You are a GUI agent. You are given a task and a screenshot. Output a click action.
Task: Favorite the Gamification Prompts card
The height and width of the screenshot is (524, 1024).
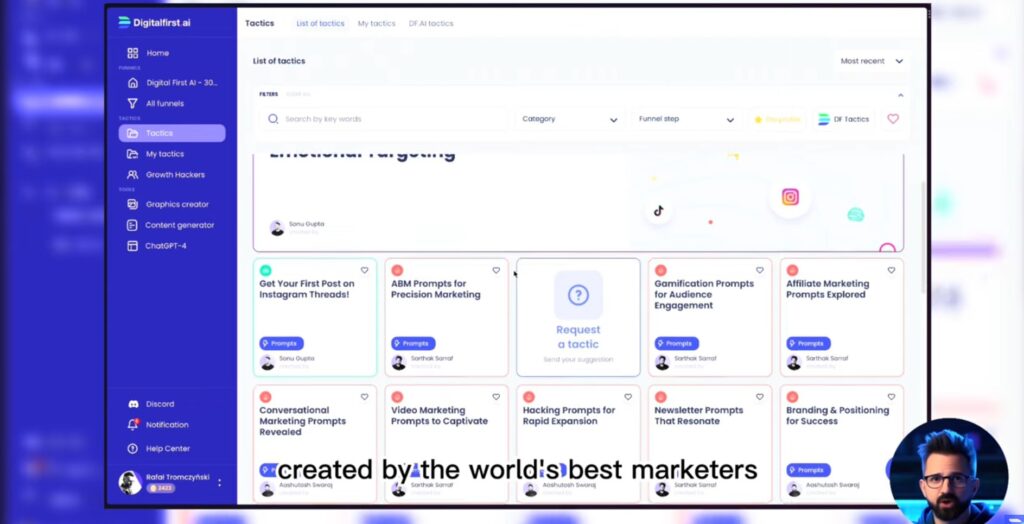pos(760,270)
